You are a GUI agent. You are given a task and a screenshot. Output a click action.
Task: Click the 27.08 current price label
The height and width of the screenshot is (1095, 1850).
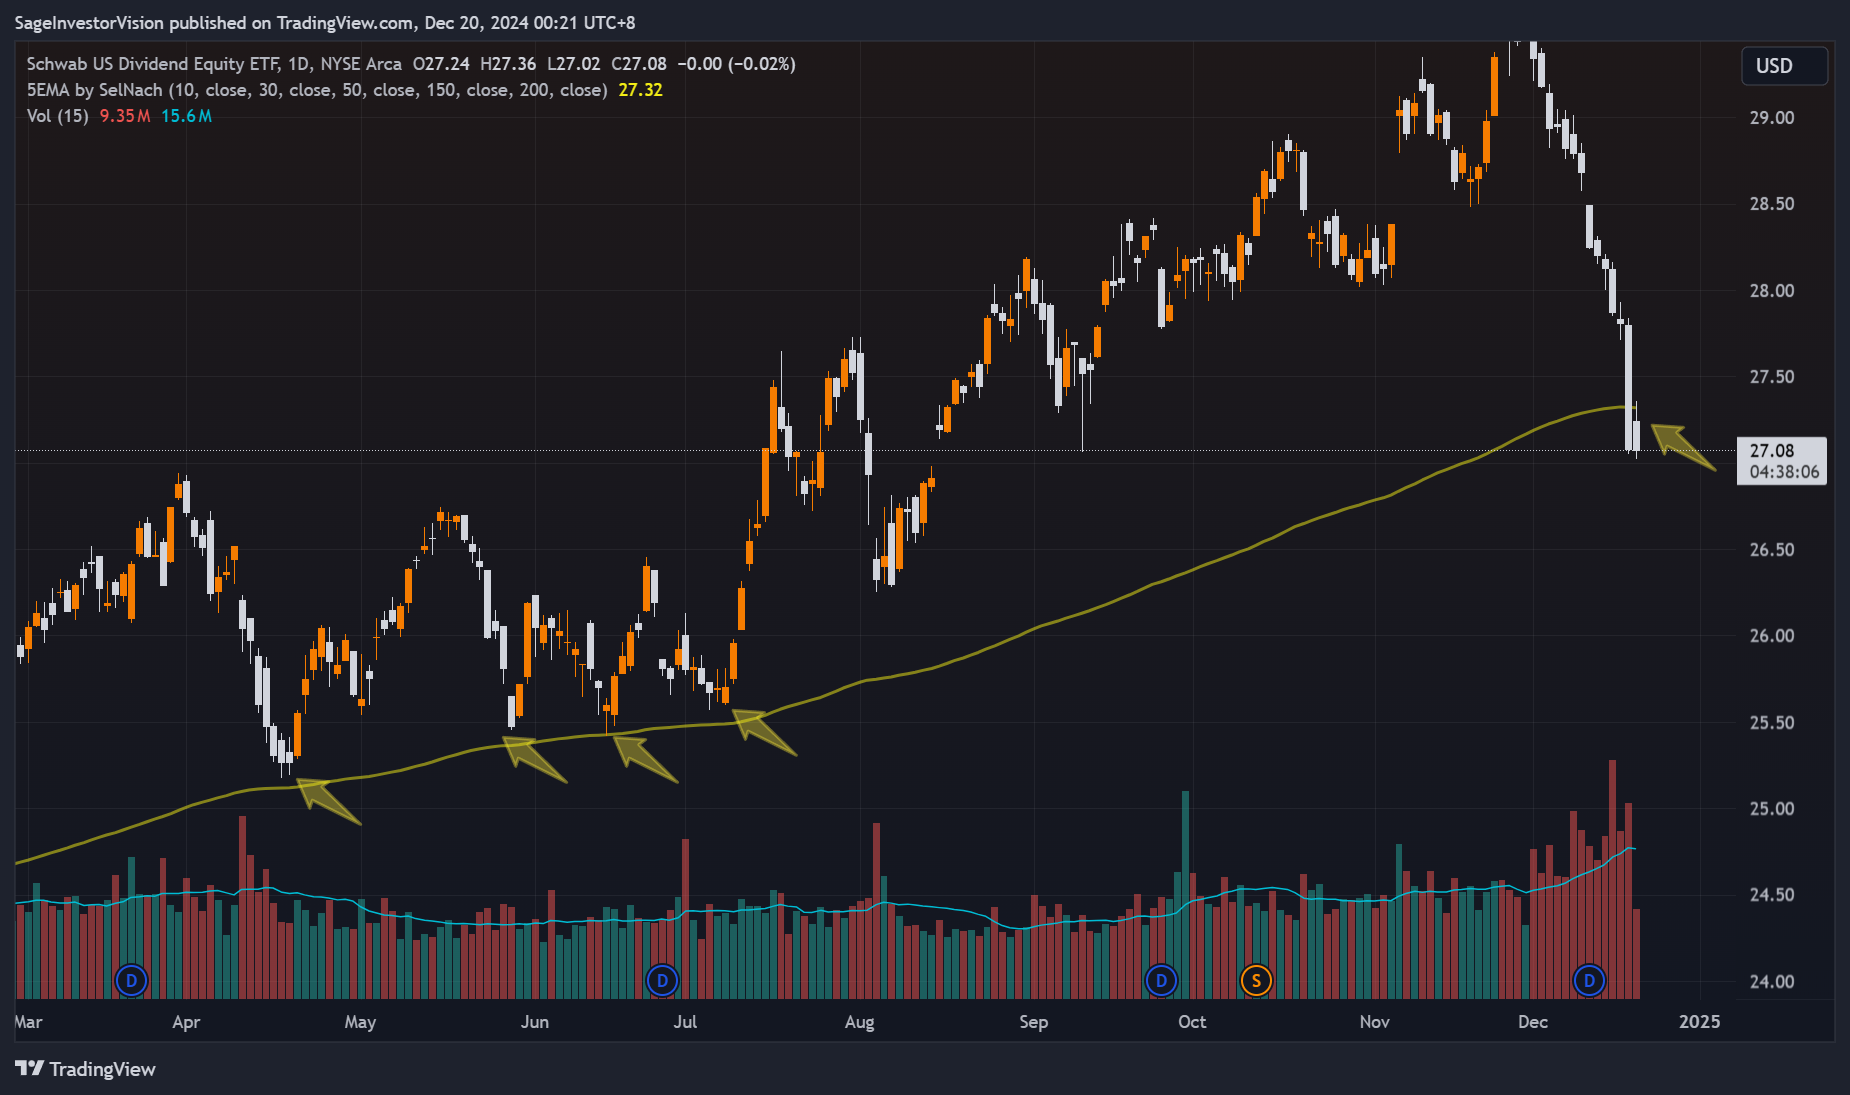pyautogui.click(x=1772, y=451)
